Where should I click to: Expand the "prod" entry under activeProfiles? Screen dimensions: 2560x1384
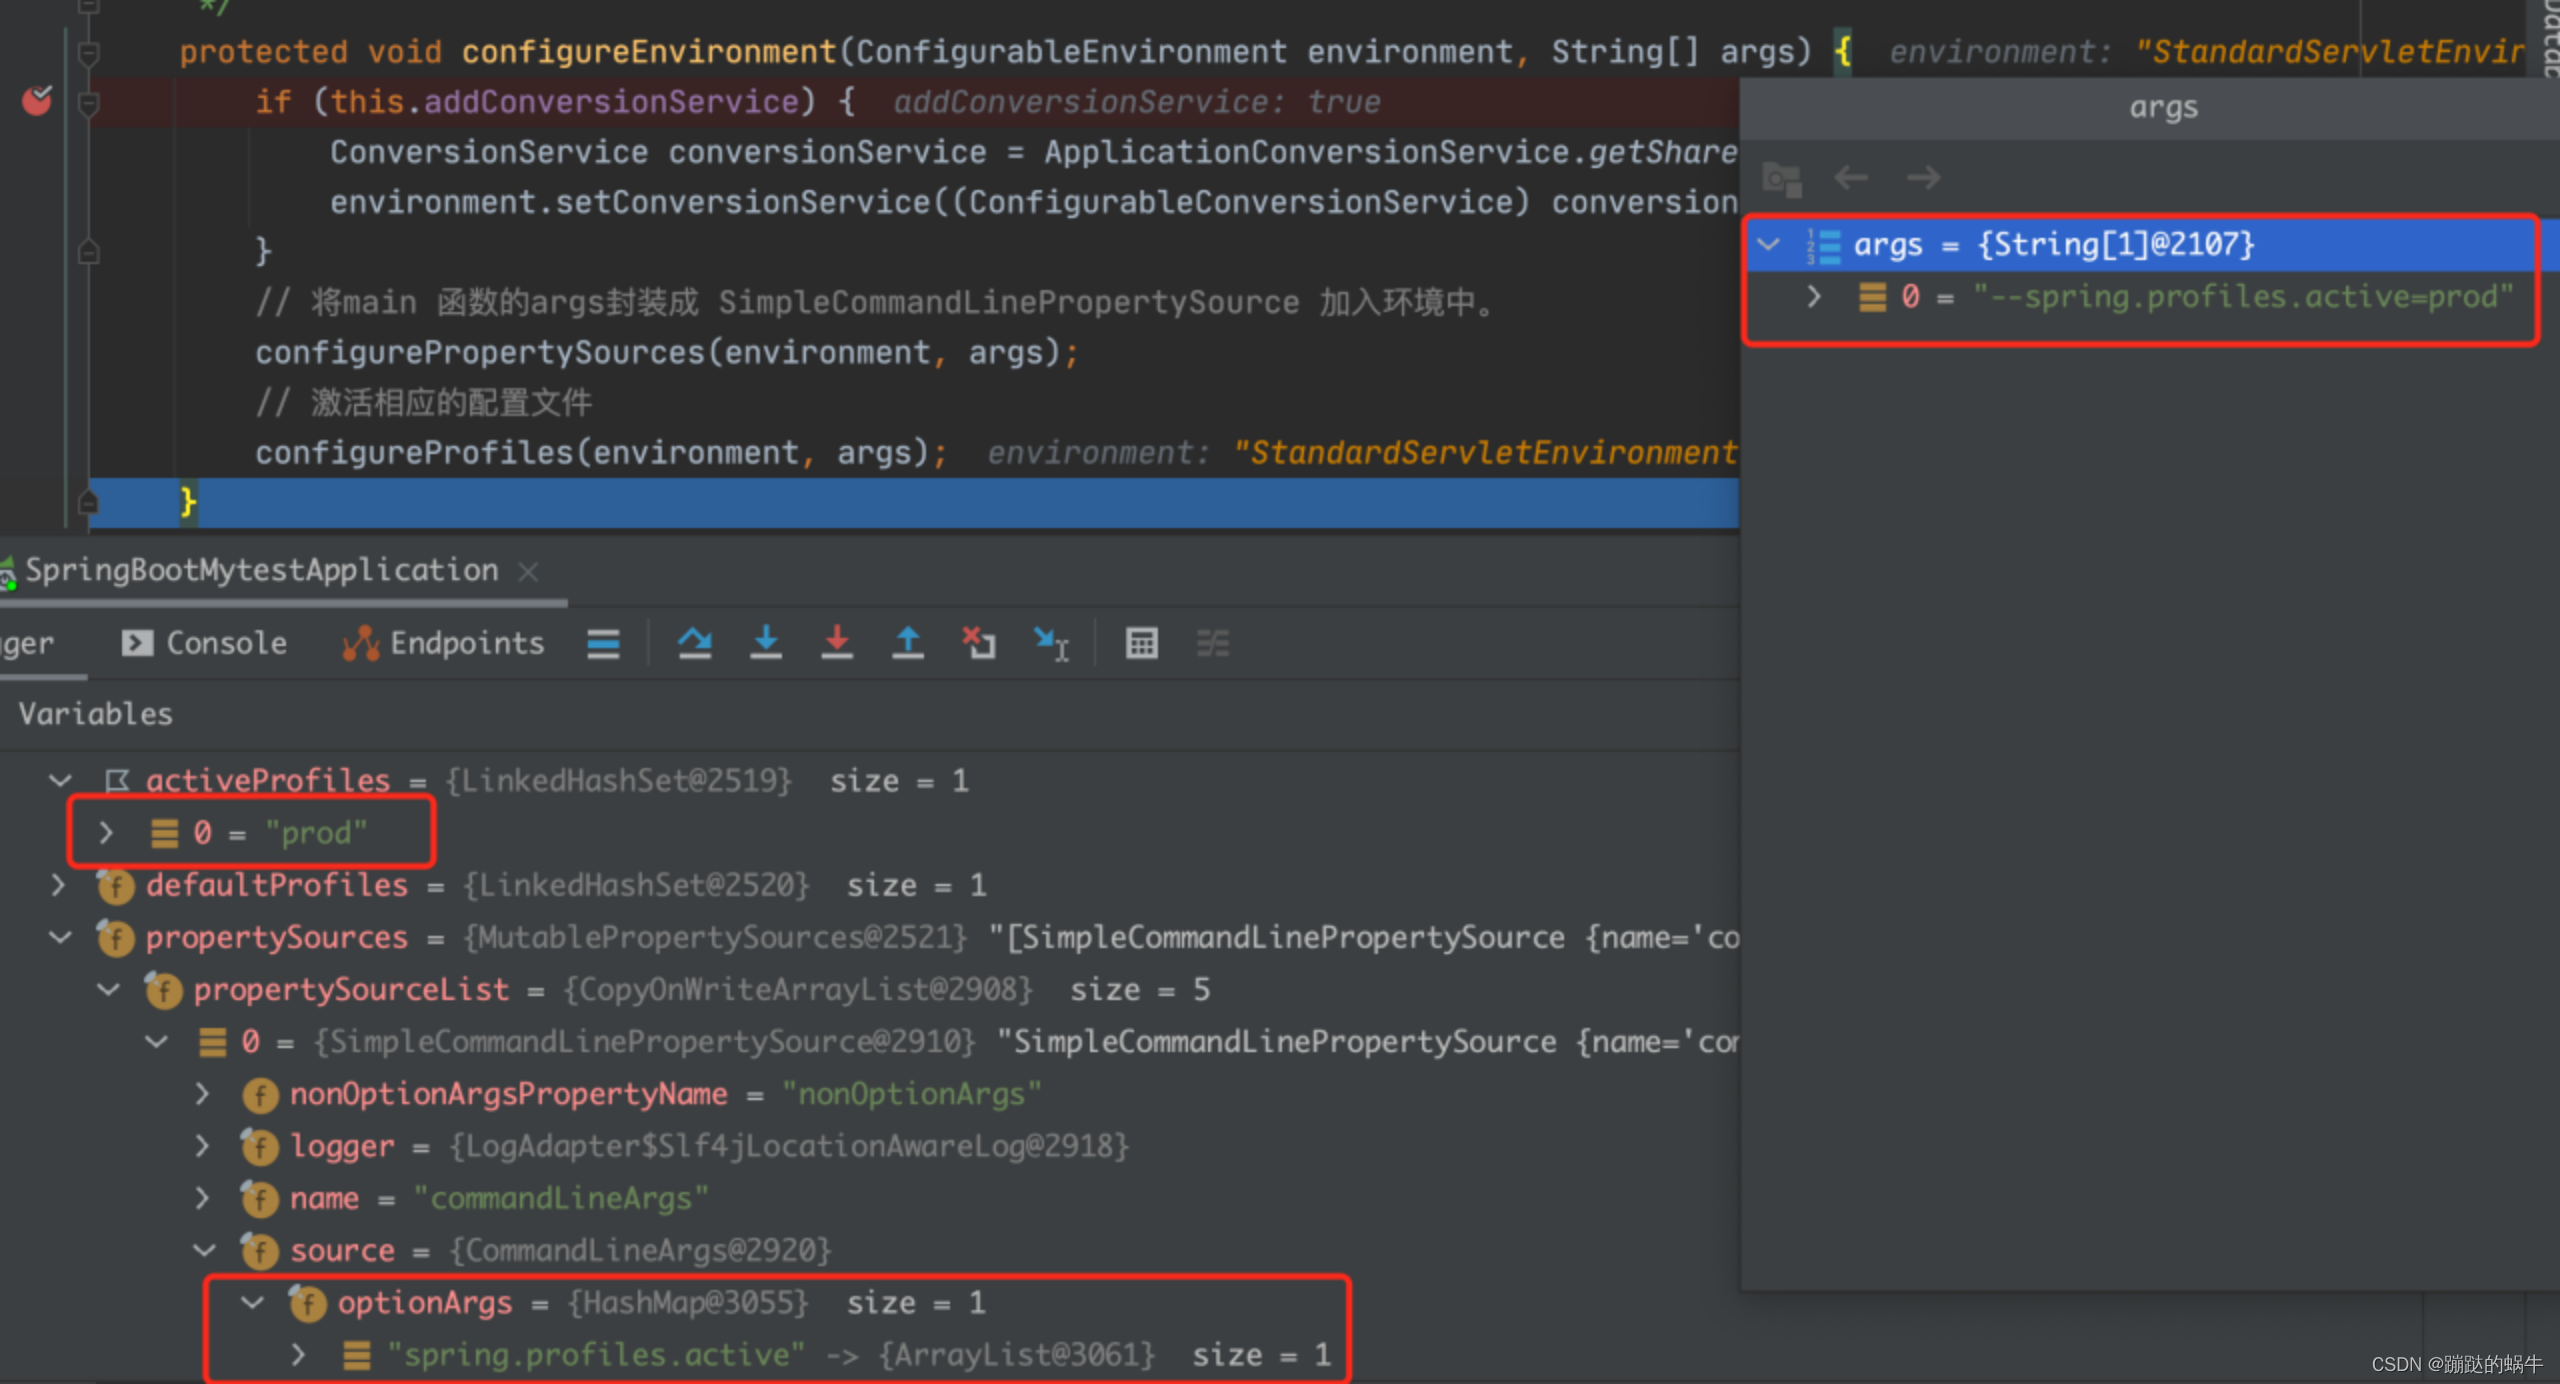tap(106, 833)
